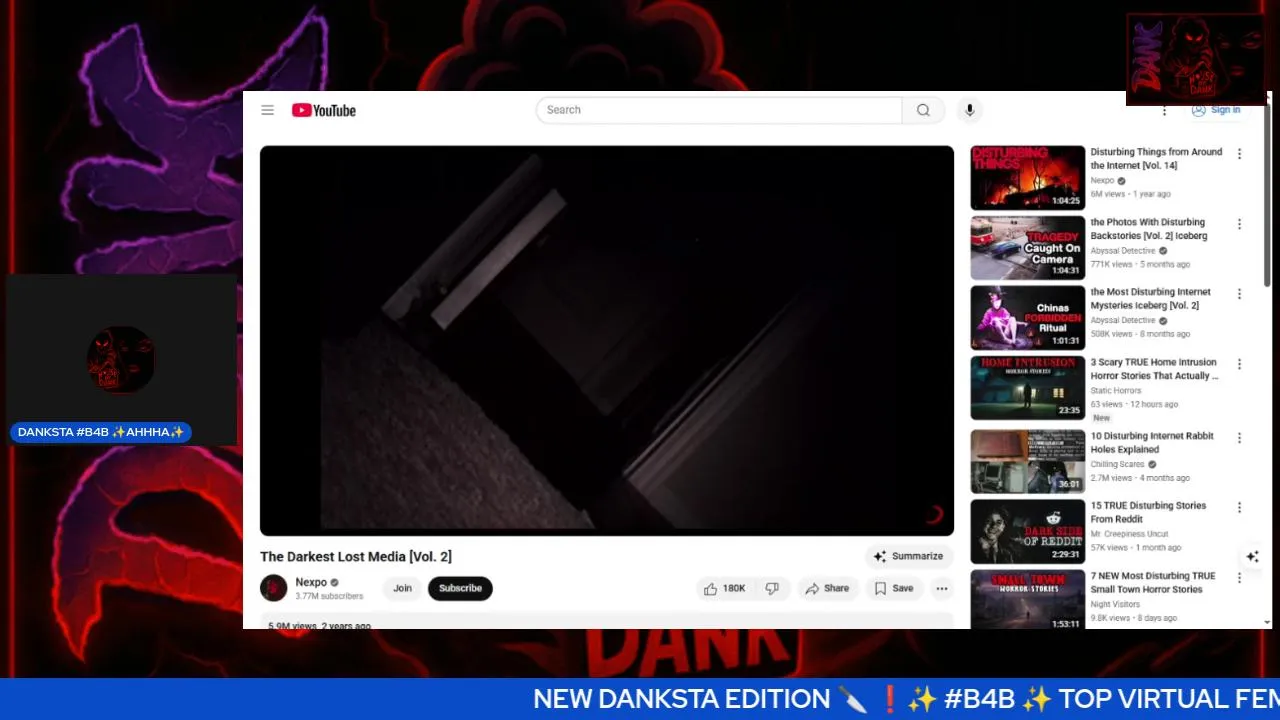Open 3 Scary TRUE Home Intrusion thumbnail

(x=1027, y=387)
